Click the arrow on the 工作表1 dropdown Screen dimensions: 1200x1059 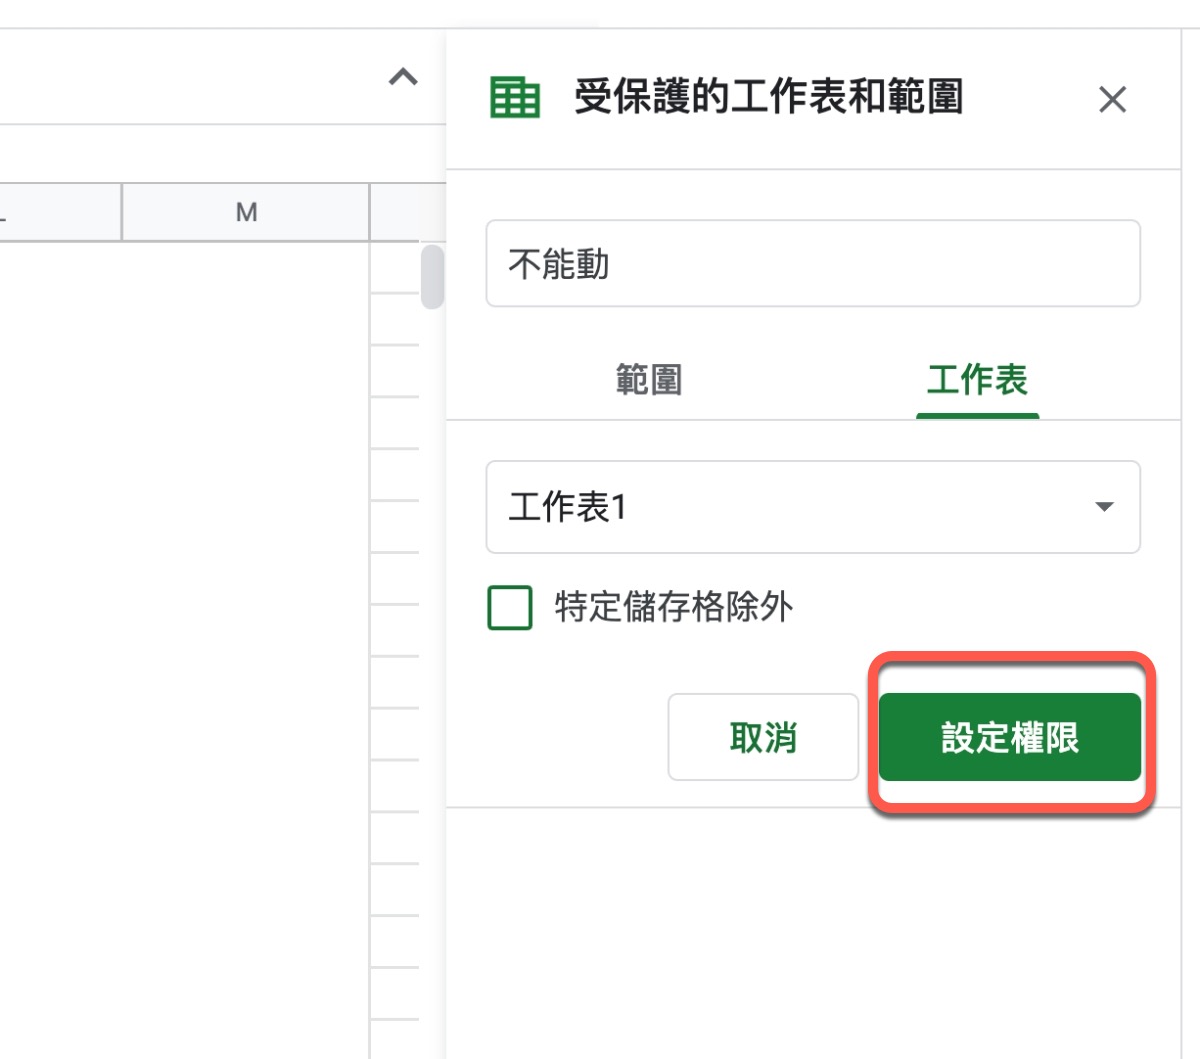coord(1104,507)
